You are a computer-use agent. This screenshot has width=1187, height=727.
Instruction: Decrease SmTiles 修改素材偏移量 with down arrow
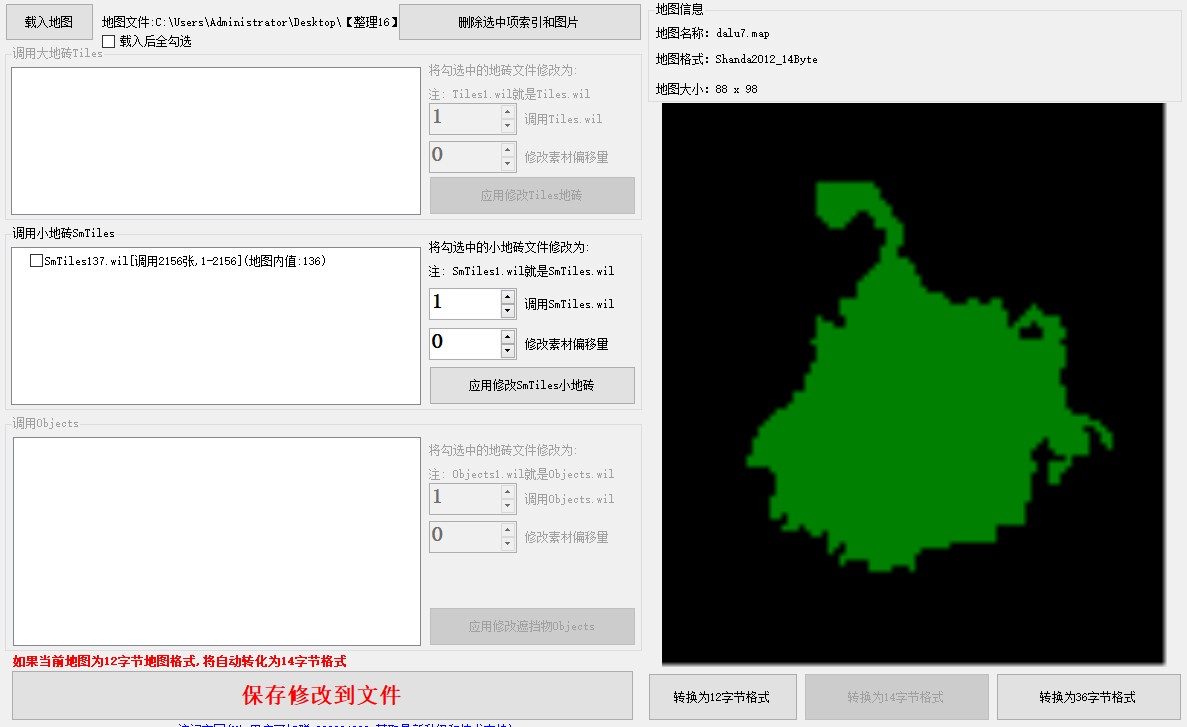tap(508, 351)
